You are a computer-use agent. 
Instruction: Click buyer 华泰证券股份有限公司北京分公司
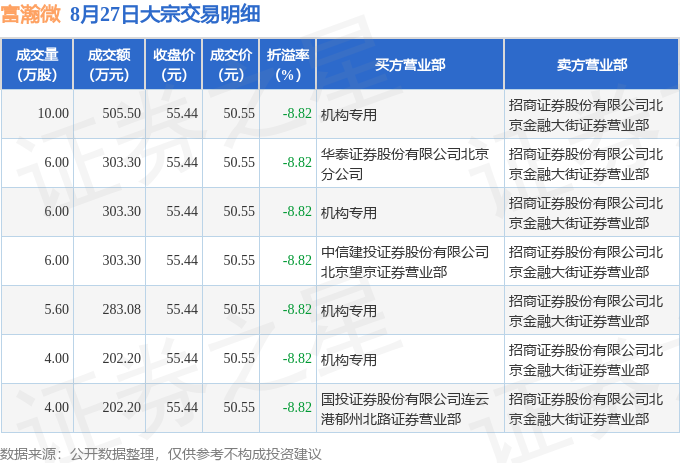(x=405, y=164)
